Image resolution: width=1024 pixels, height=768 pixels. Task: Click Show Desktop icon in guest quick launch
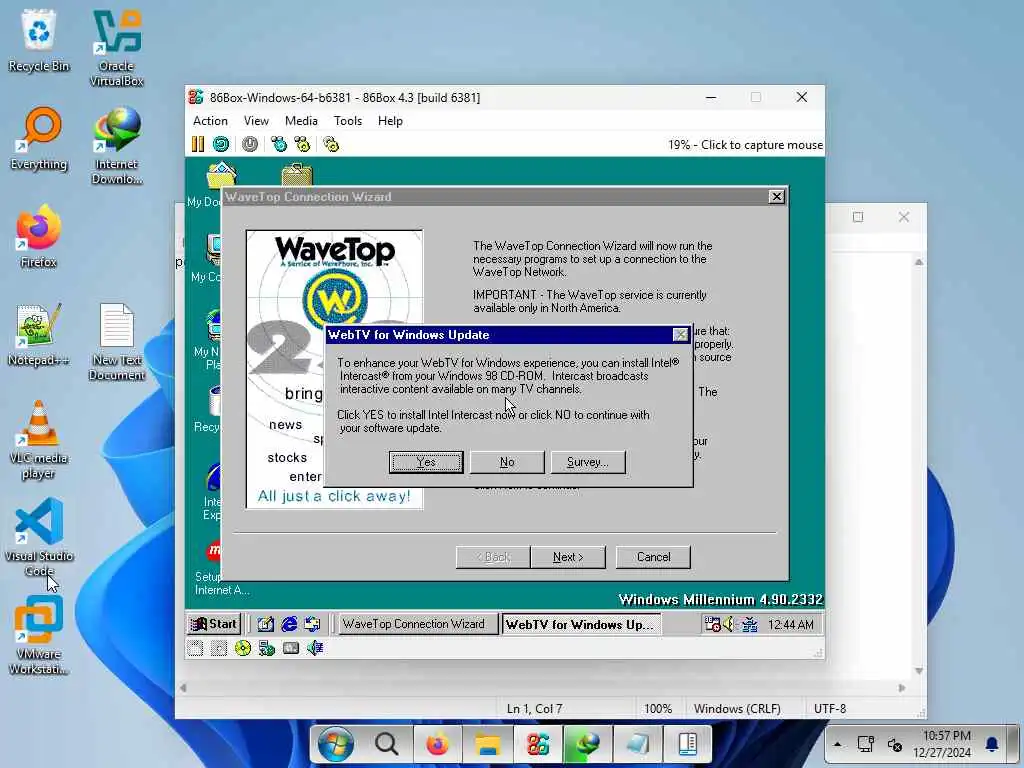tap(265, 624)
